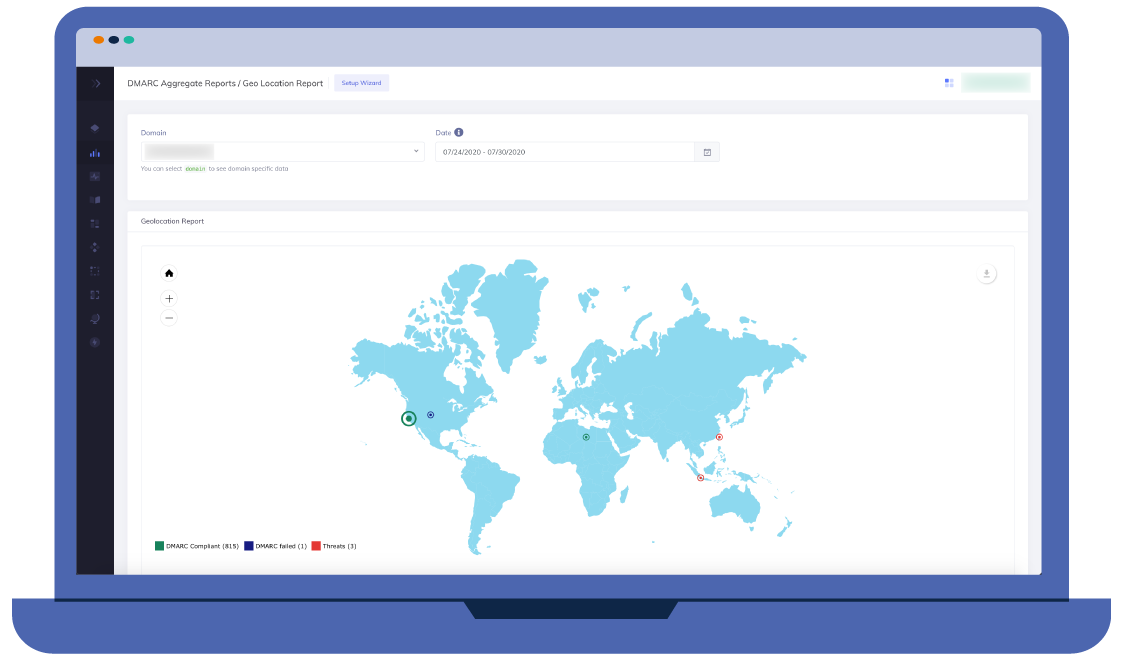This screenshot has width=1122, height=660.
Task: Select the globe icon in the sidebar
Action: point(94,318)
